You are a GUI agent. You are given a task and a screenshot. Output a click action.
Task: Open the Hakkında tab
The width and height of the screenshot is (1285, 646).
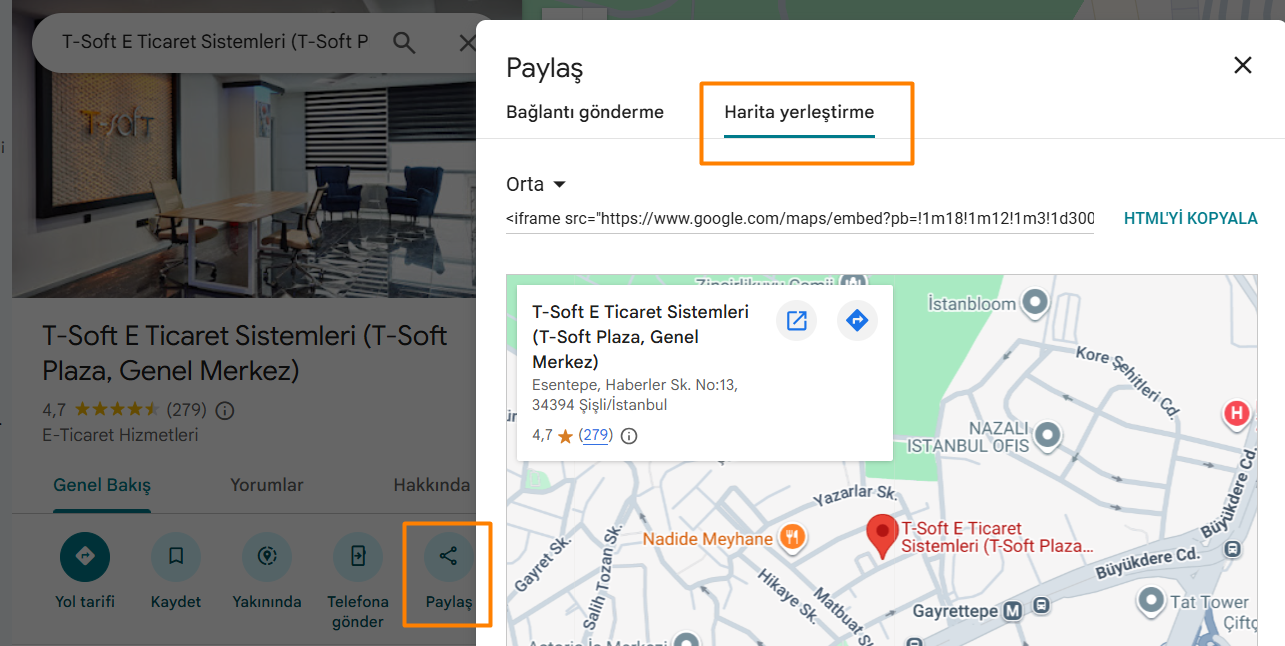[x=432, y=485]
